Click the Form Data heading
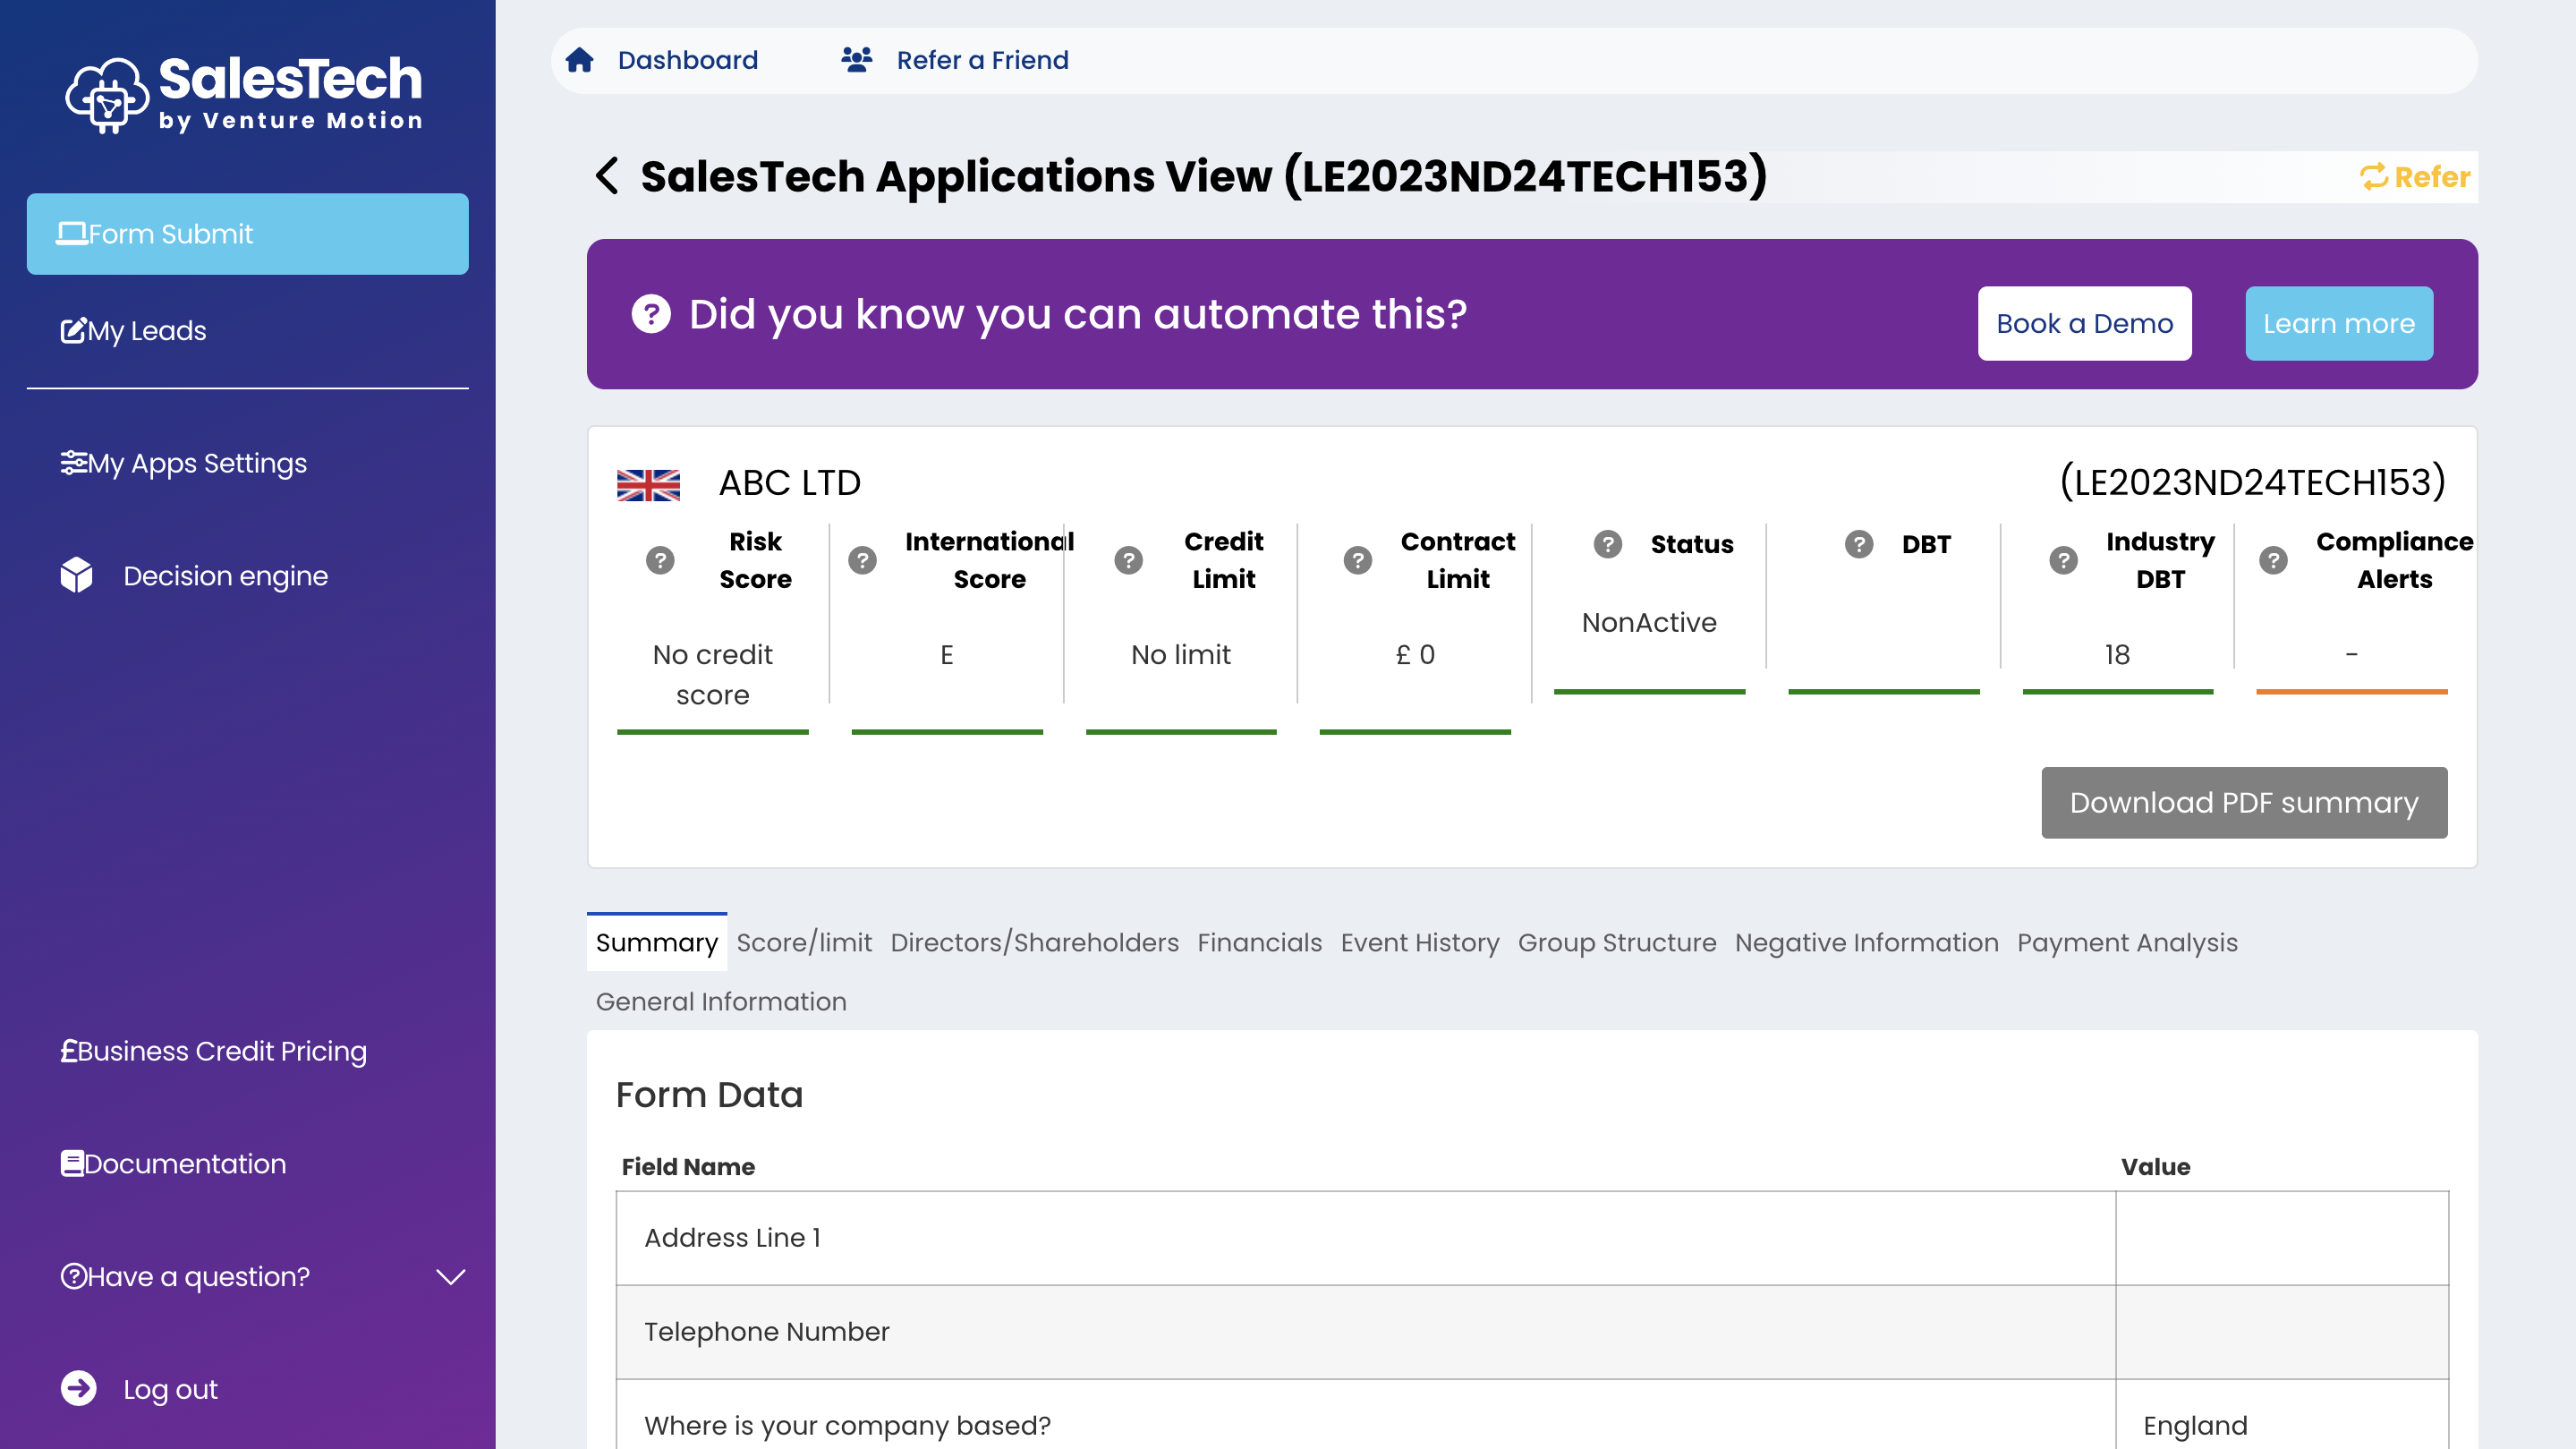 click(709, 1095)
